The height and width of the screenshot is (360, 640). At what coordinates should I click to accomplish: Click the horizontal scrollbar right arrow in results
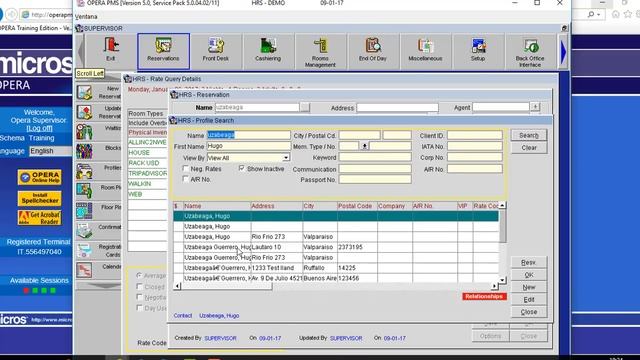click(x=495, y=286)
